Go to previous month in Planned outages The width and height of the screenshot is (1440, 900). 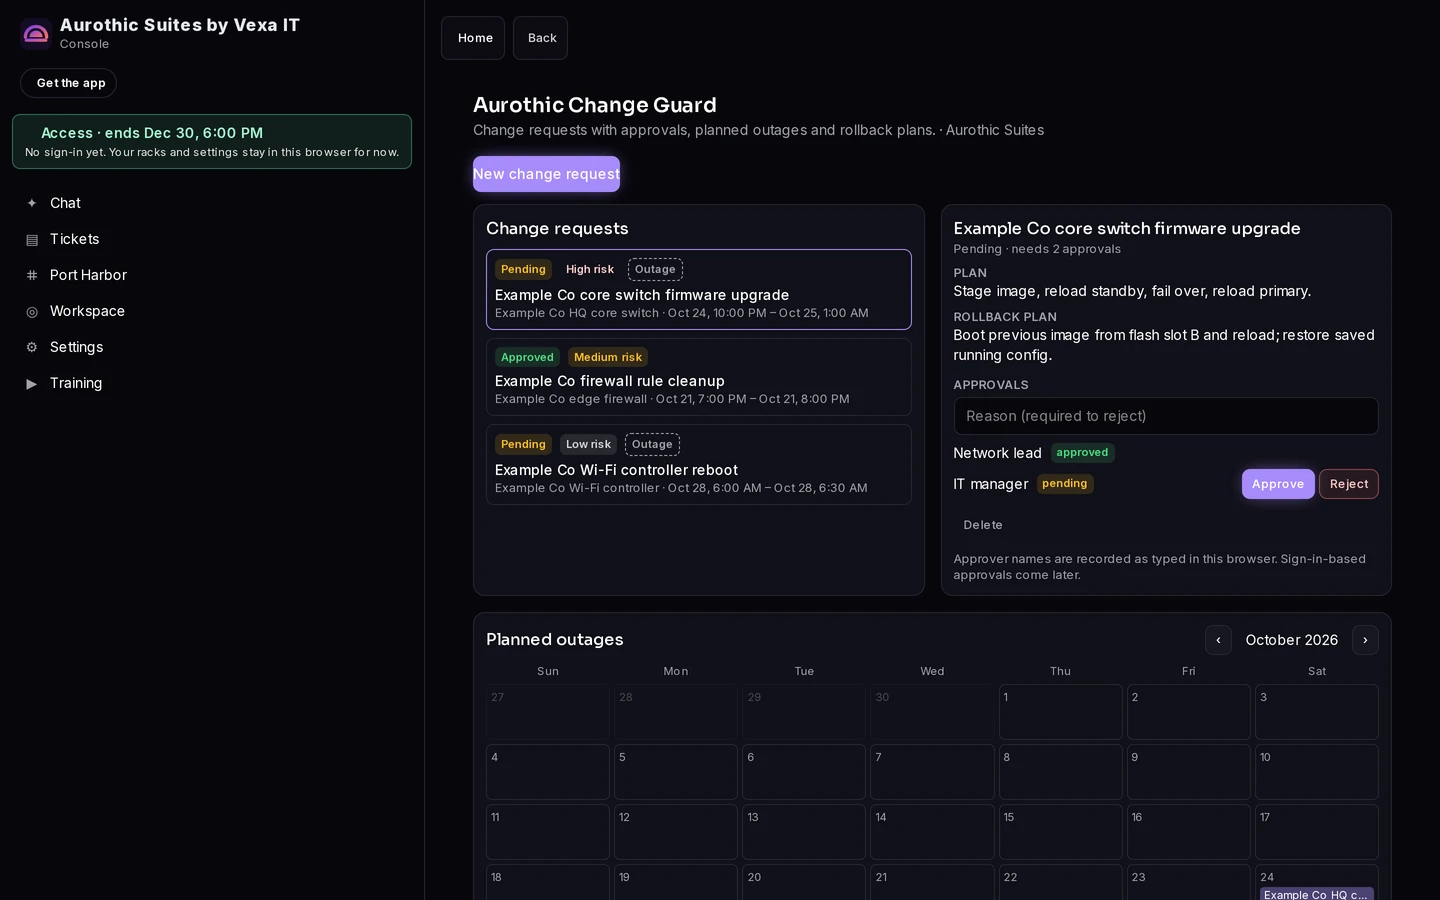pos(1218,640)
